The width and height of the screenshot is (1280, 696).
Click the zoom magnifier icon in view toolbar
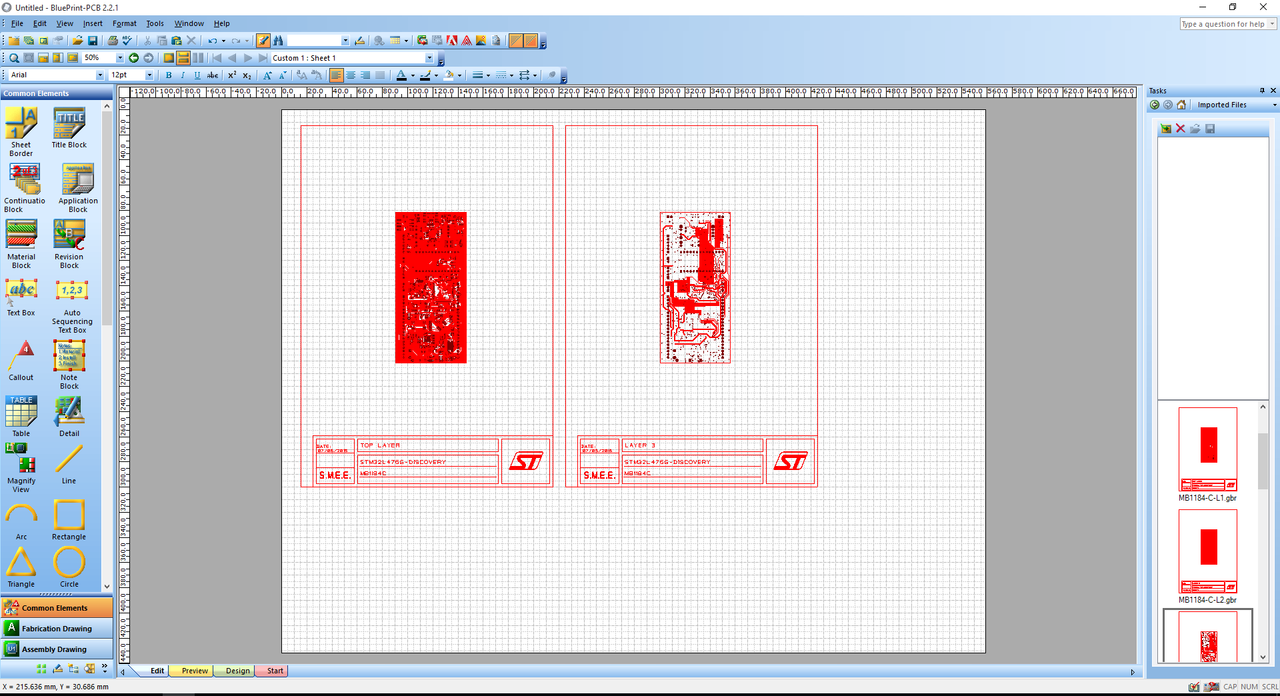pos(14,58)
